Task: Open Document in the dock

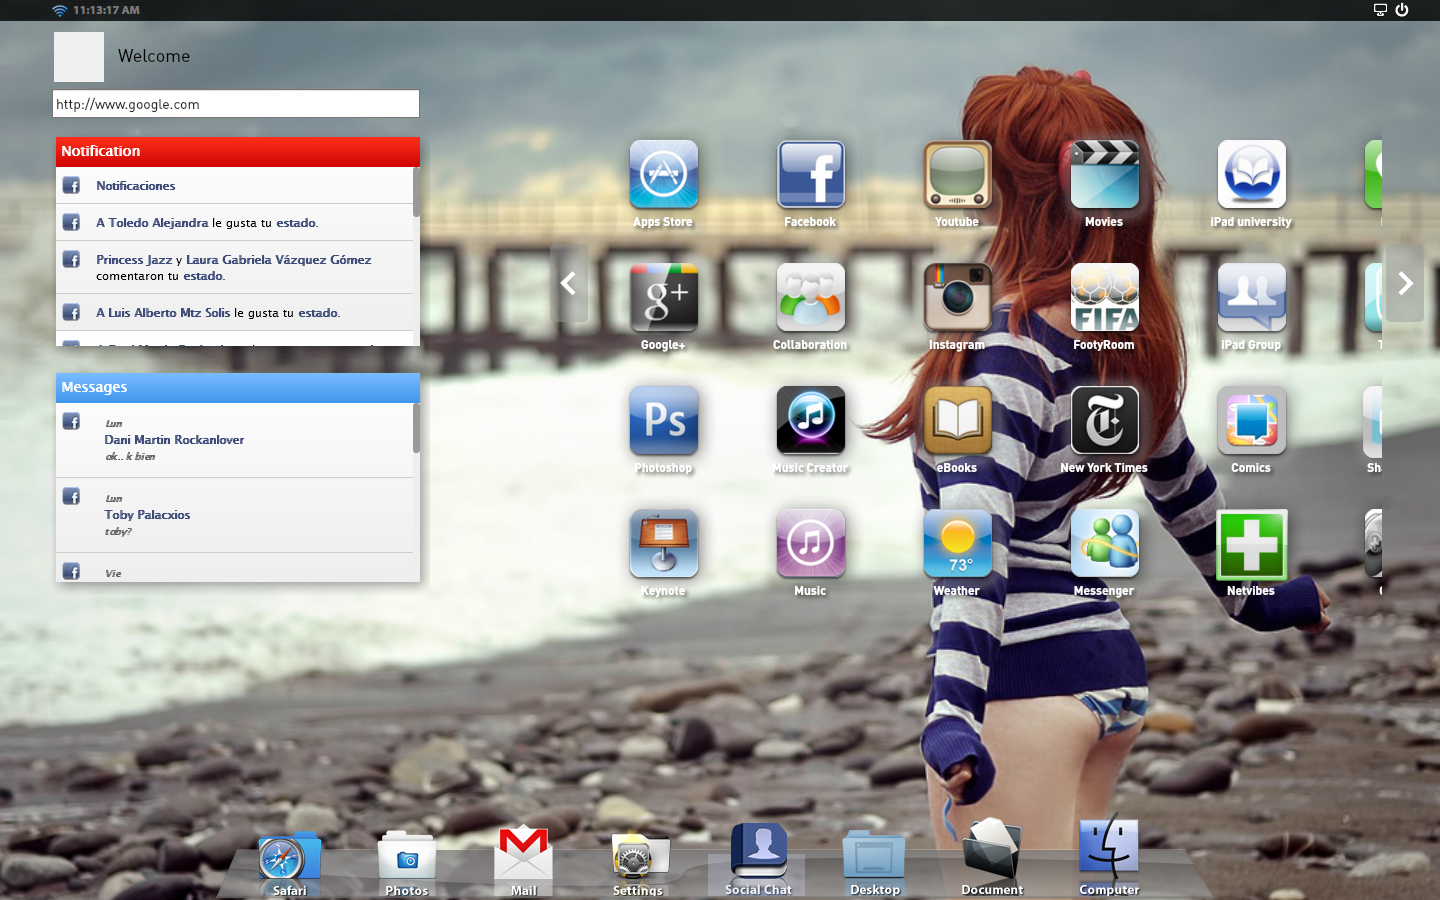Action: [991, 858]
